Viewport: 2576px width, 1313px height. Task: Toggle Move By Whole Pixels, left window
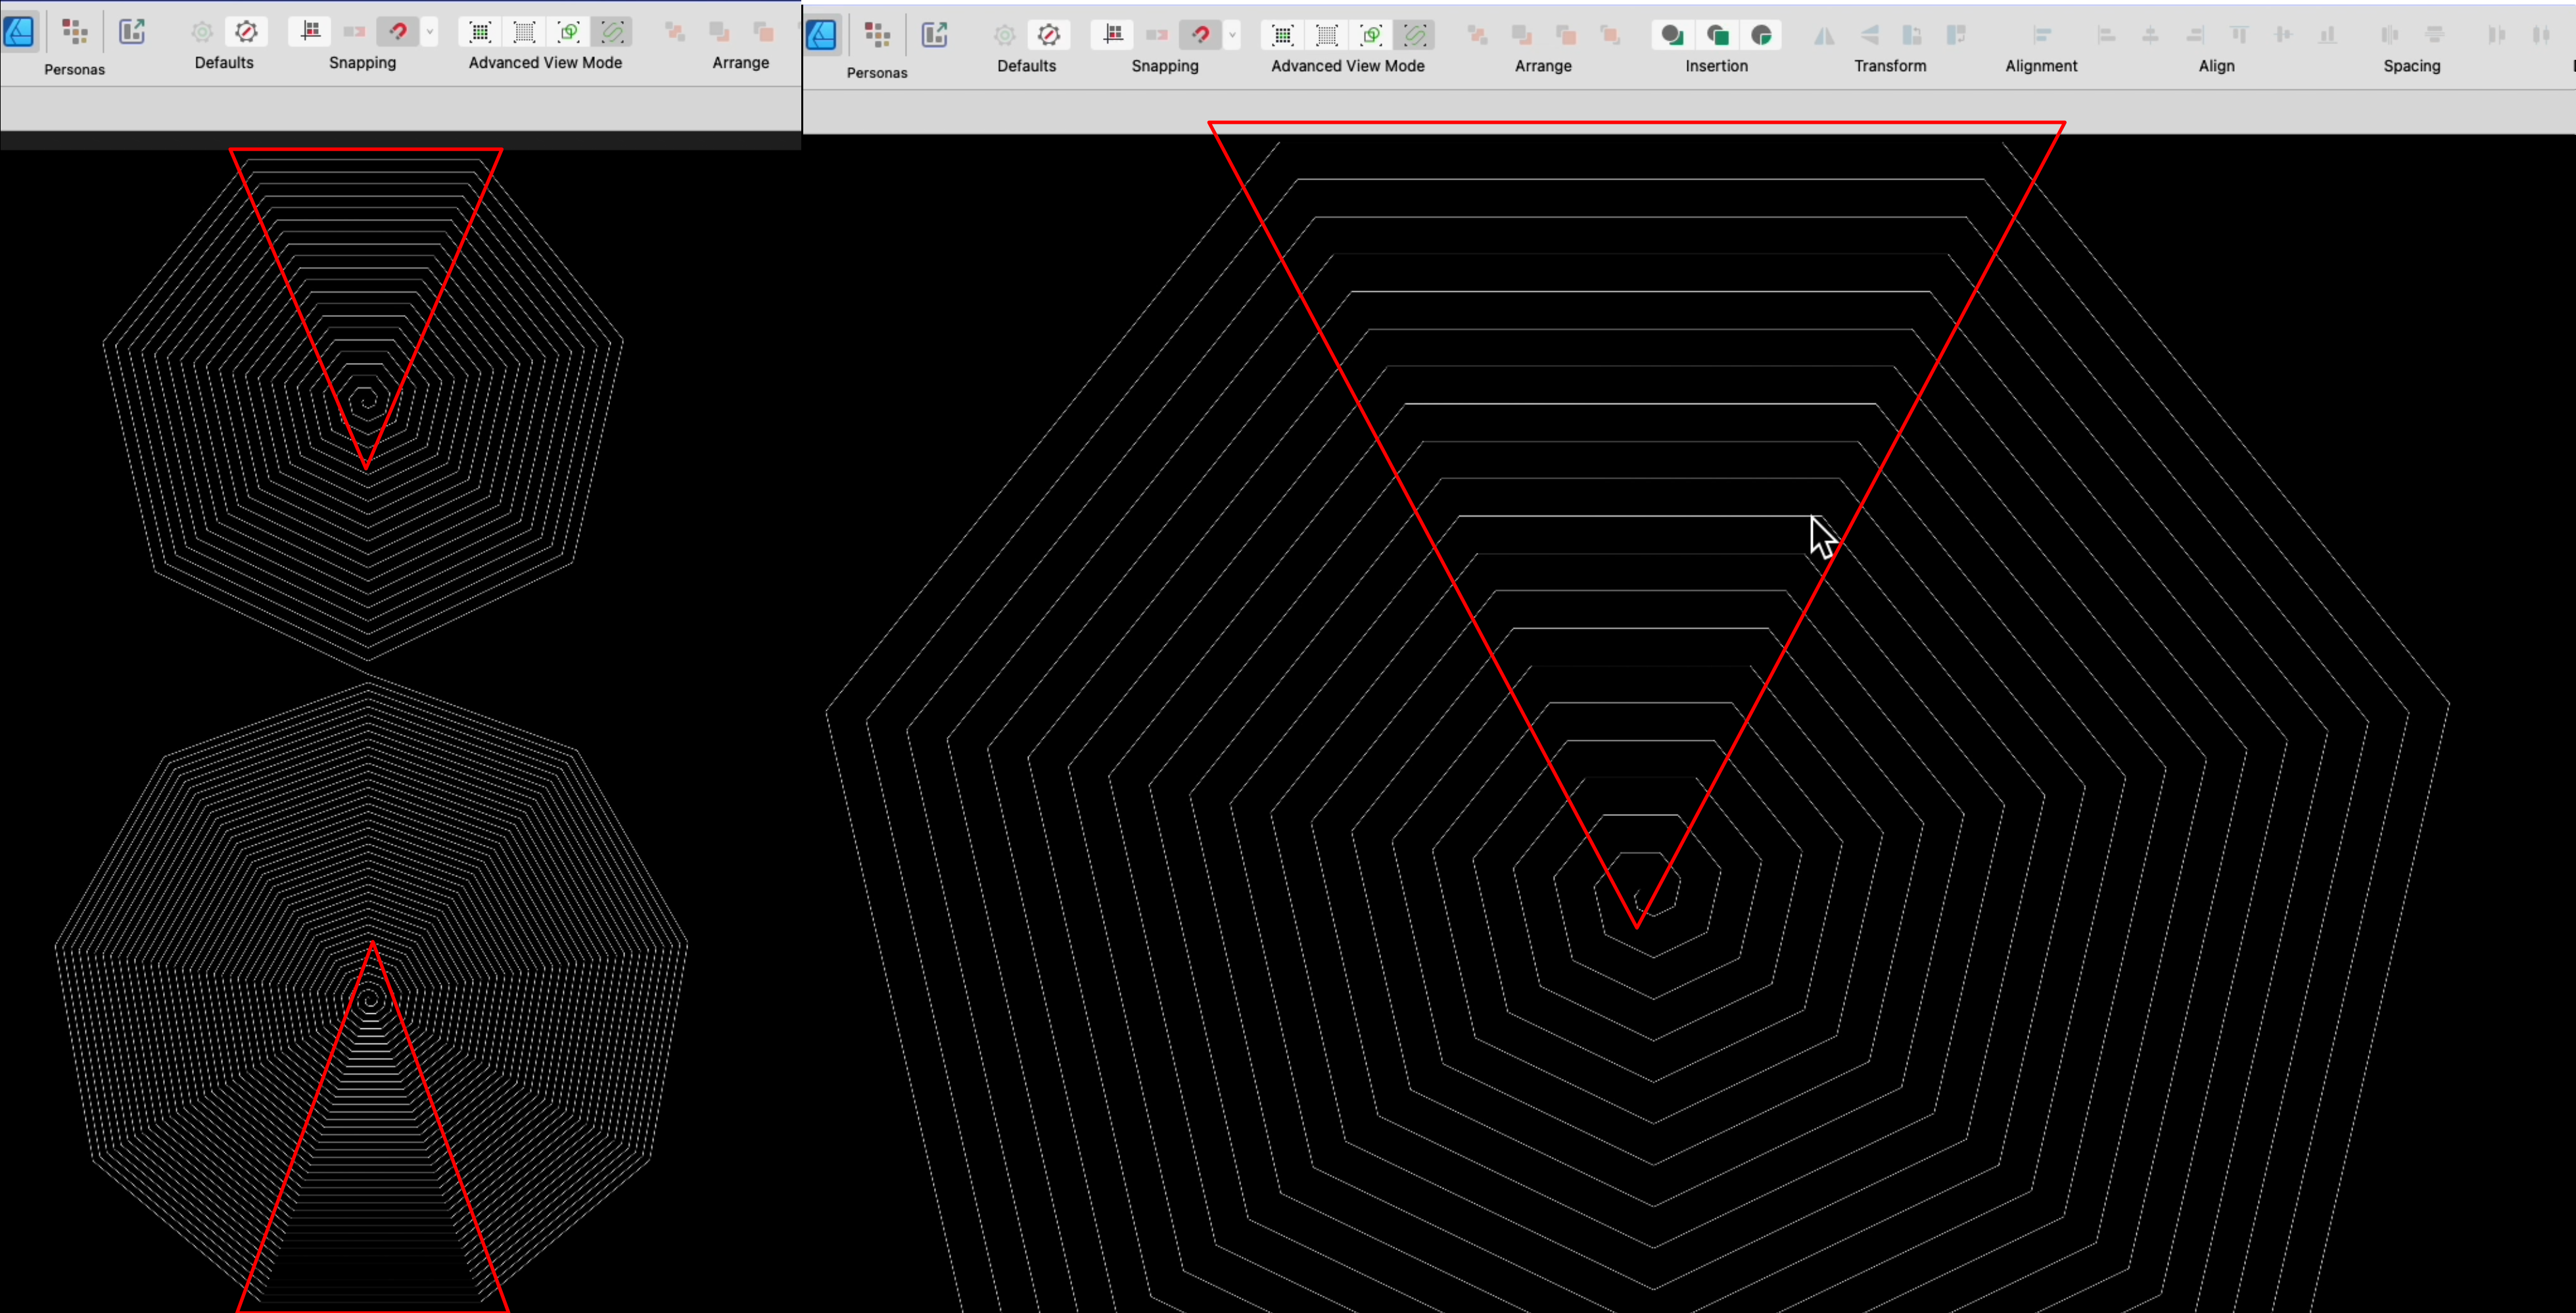[354, 32]
